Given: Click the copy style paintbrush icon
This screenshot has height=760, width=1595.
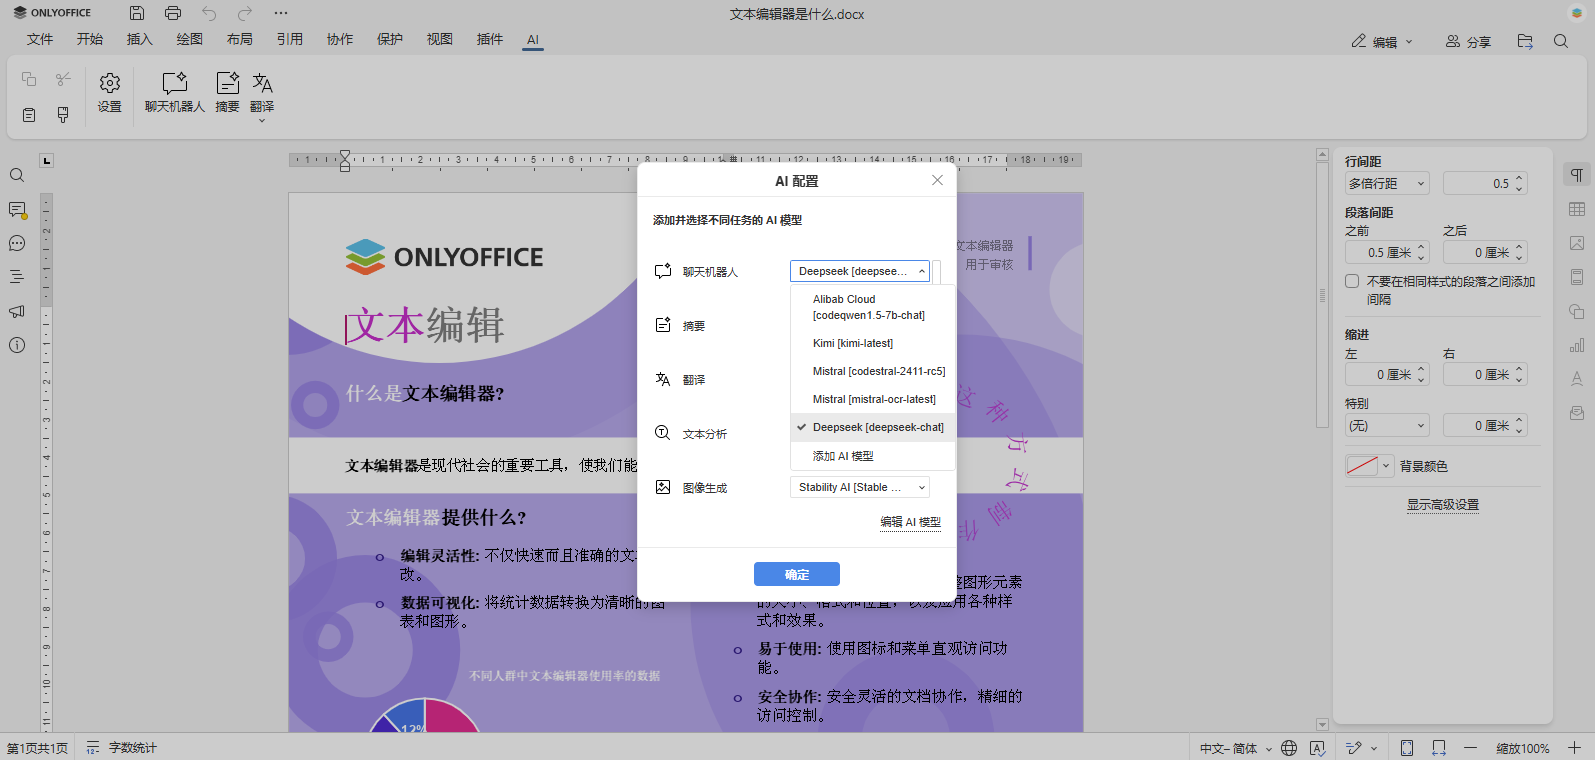Looking at the screenshot, I should (63, 115).
